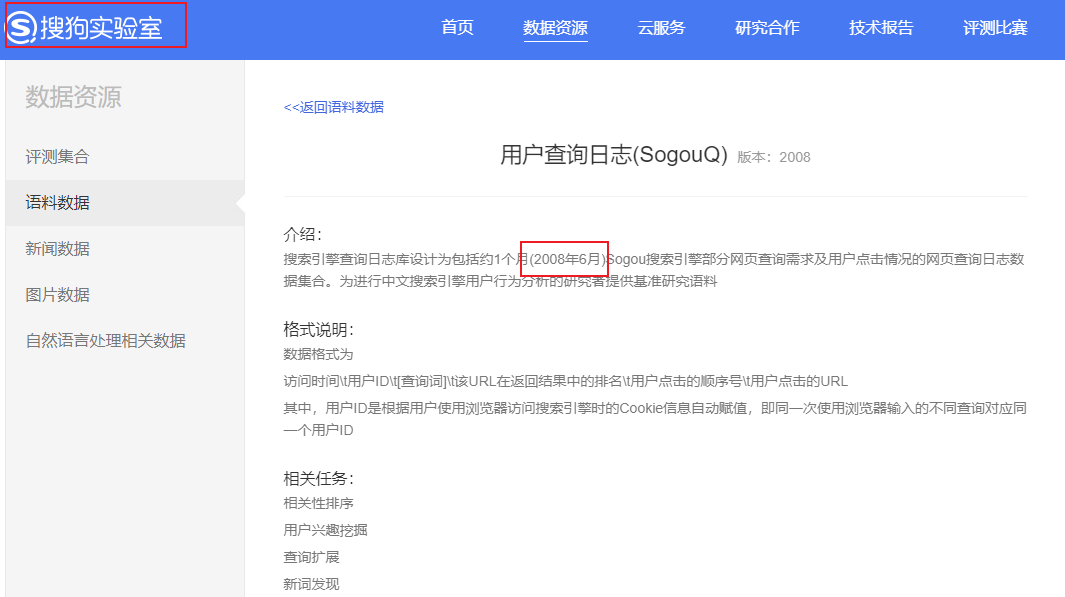
Task: Click the 版本: 2008 version label
Action: [774, 158]
